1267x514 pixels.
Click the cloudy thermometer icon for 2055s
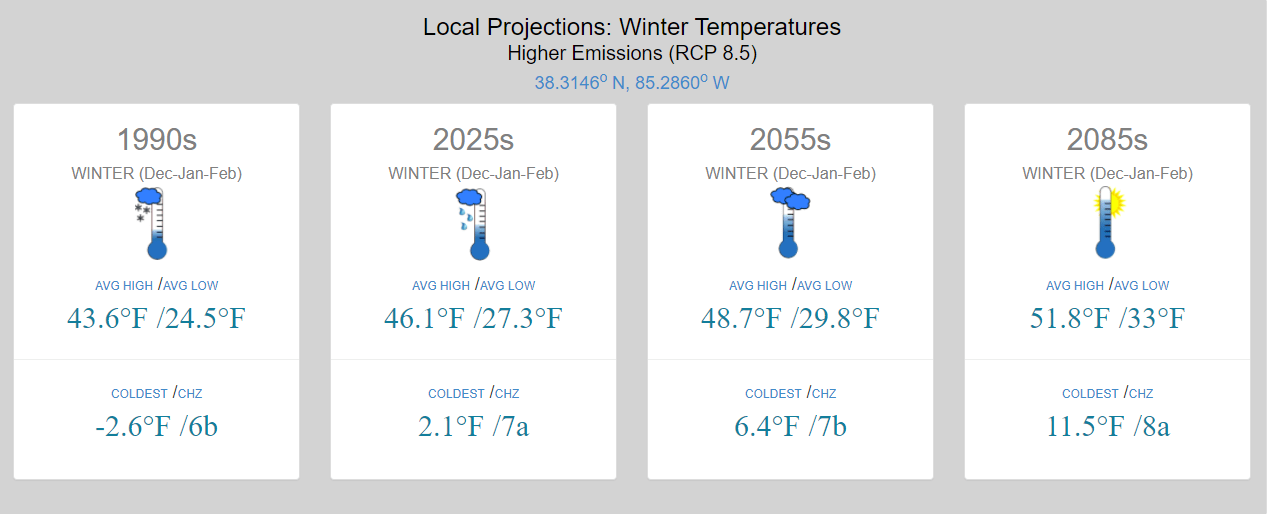[790, 224]
